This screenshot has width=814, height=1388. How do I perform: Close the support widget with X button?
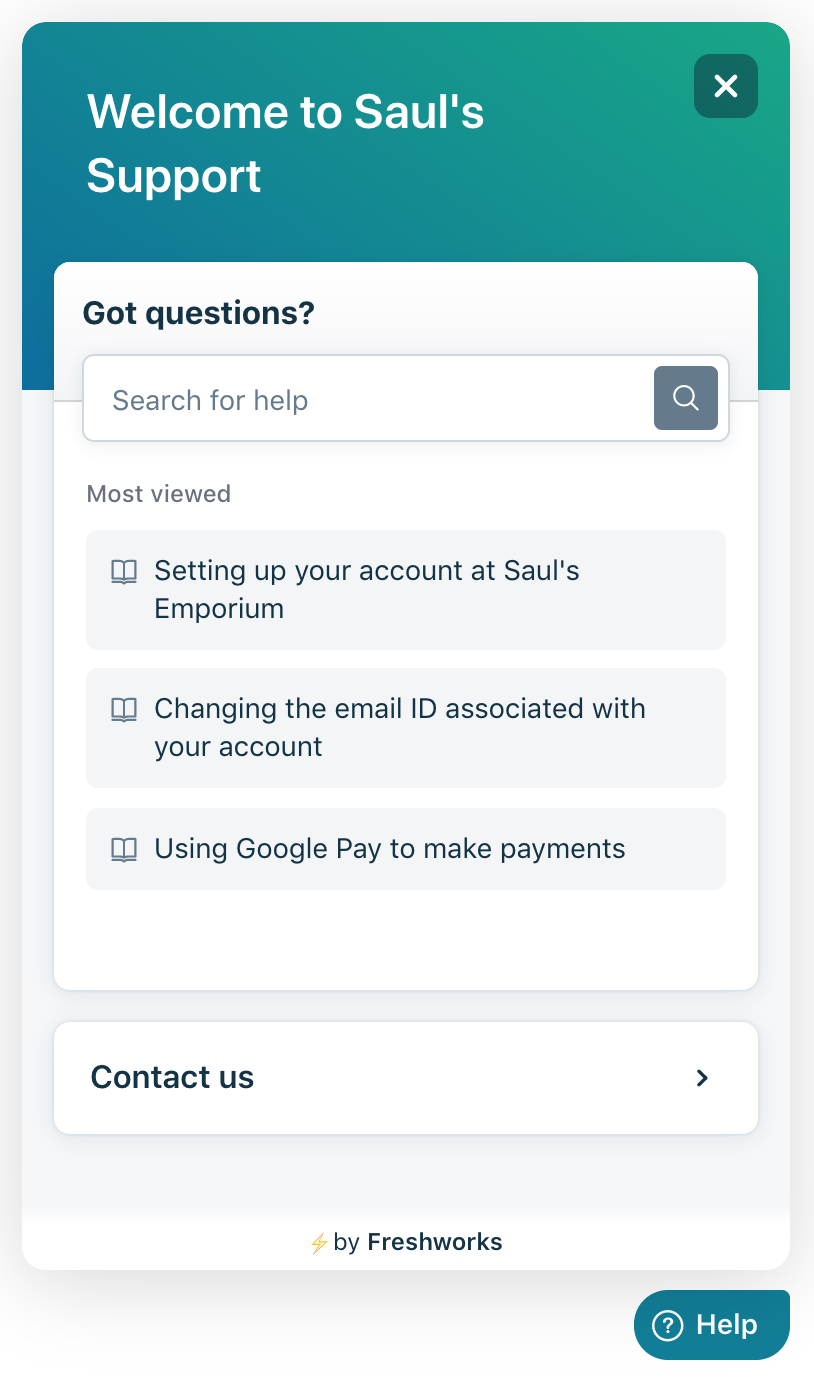tap(726, 86)
